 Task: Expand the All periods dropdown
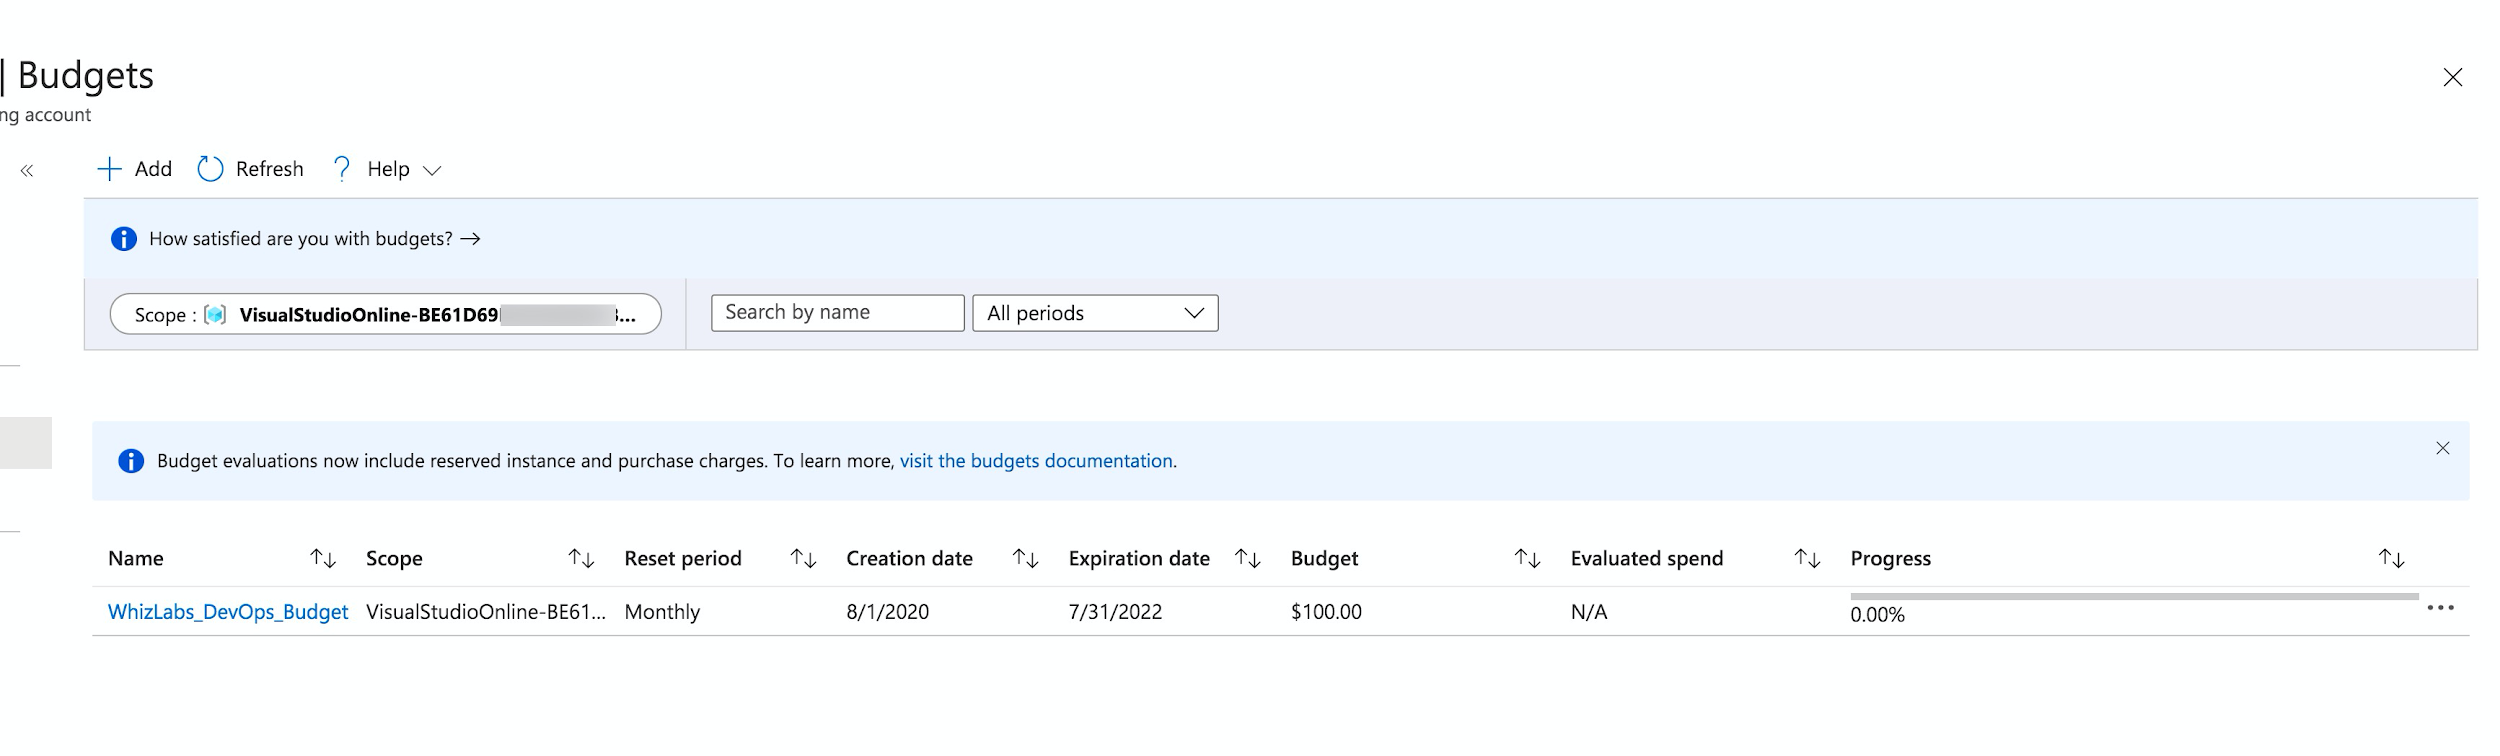pyautogui.click(x=1095, y=313)
